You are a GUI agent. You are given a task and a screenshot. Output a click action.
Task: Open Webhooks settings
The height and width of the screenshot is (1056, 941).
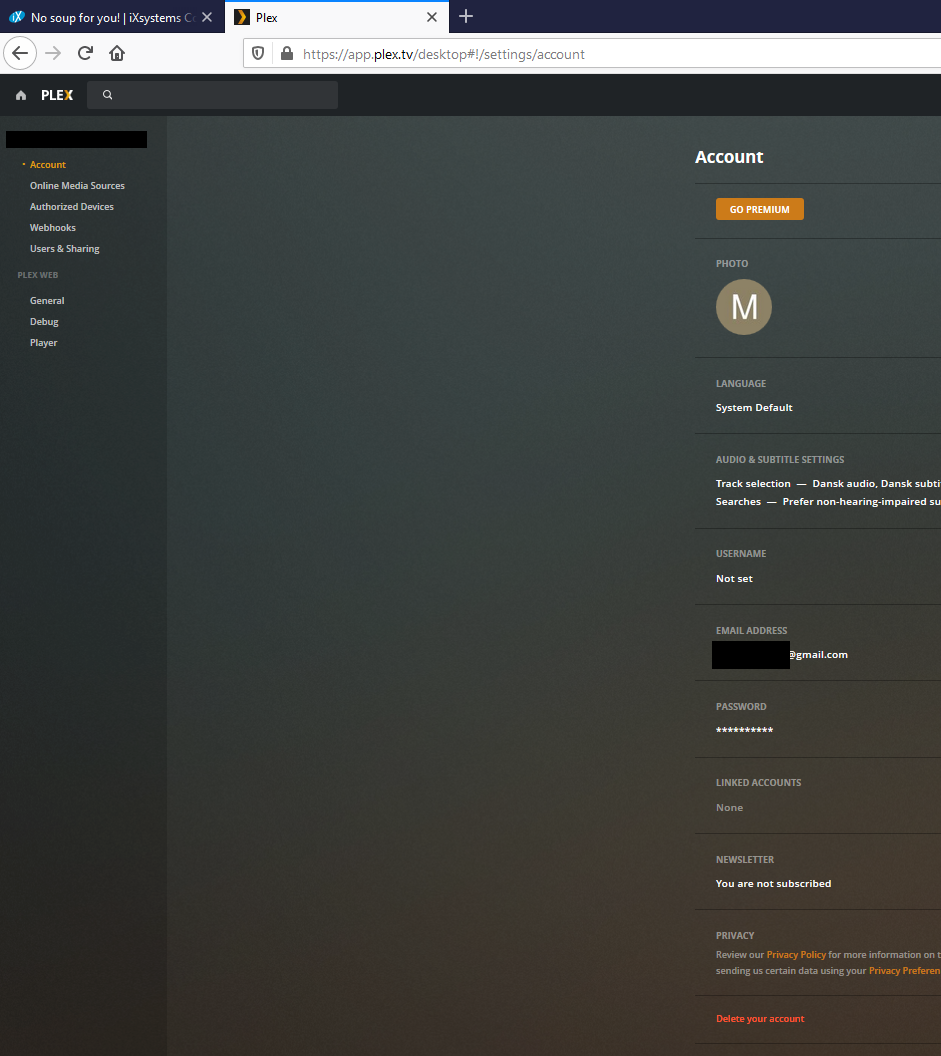point(53,228)
